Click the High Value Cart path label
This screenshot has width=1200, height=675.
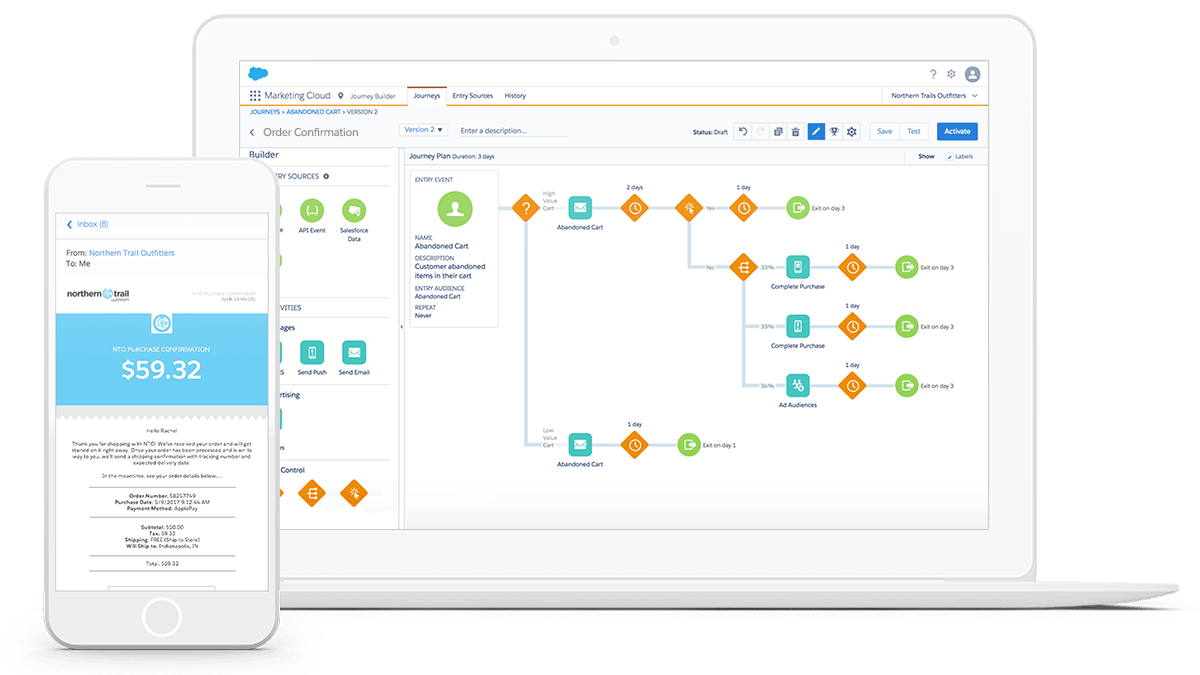click(x=549, y=199)
